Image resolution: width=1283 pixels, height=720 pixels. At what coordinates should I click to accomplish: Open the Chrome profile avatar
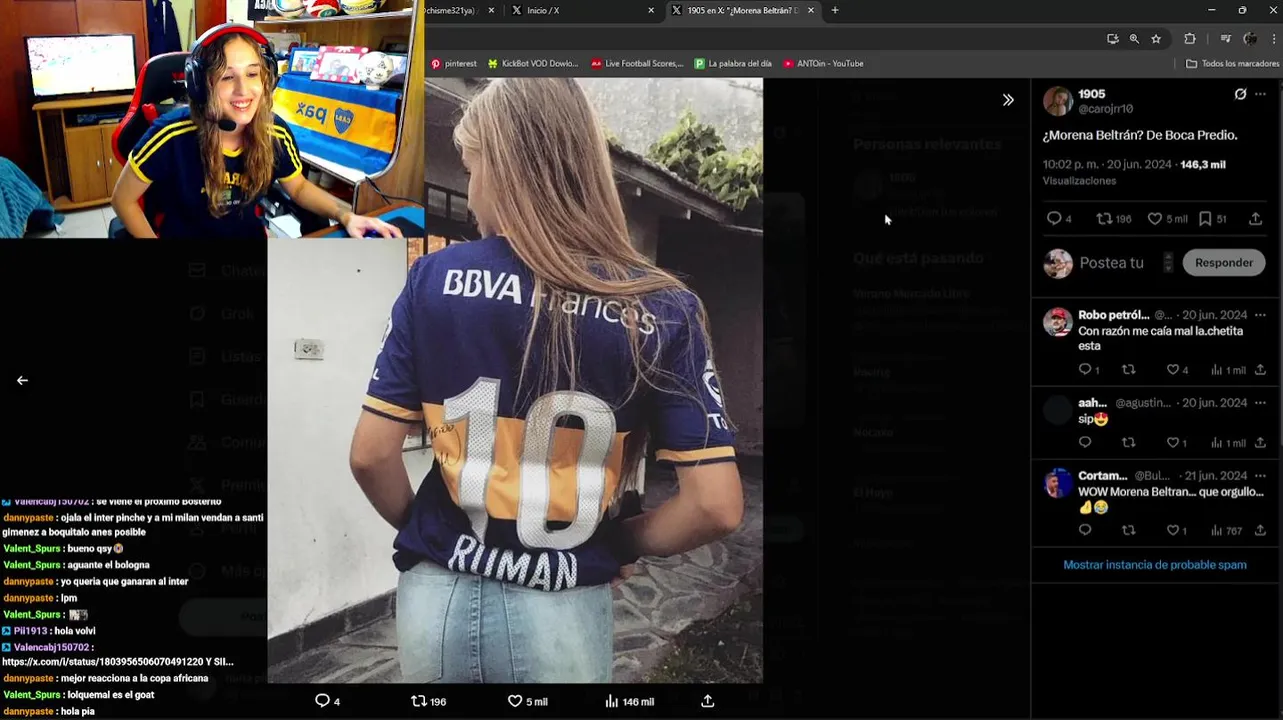tap(1250, 38)
